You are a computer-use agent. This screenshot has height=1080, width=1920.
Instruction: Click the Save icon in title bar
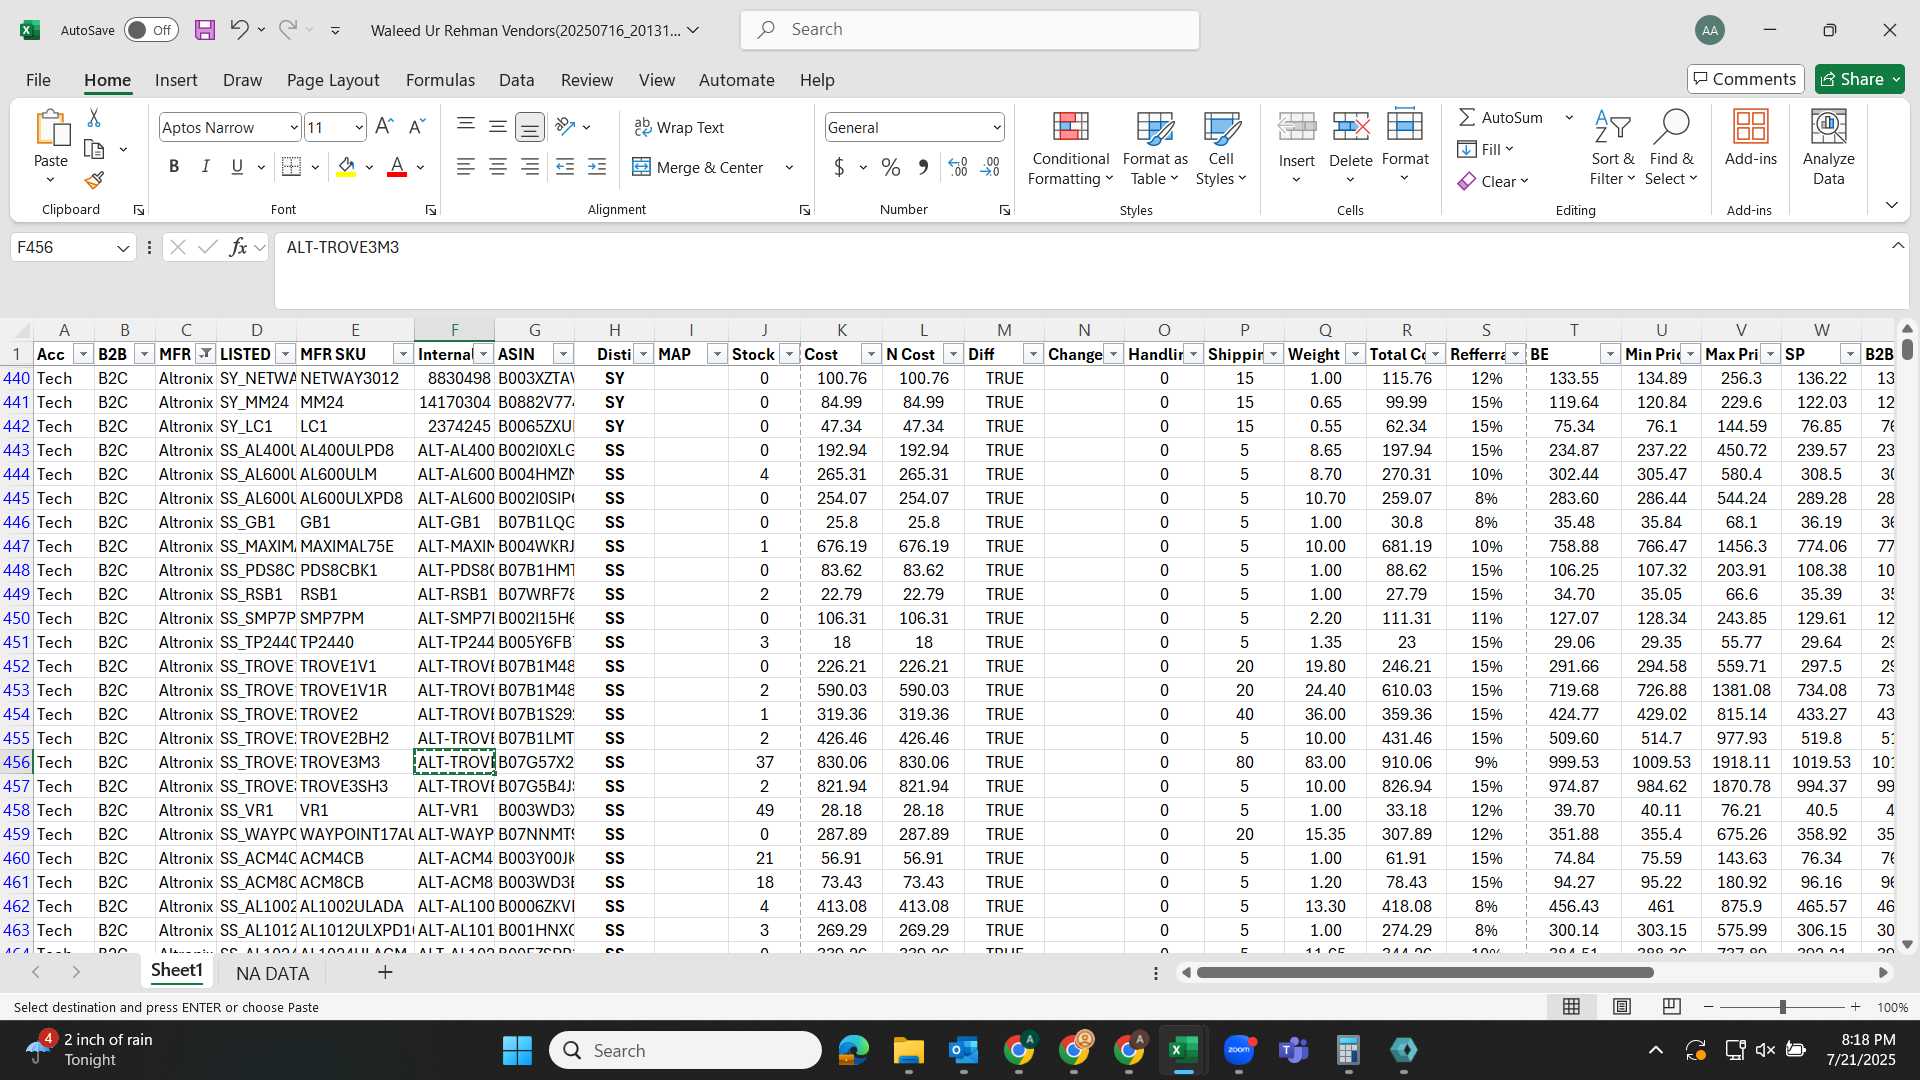coord(205,30)
